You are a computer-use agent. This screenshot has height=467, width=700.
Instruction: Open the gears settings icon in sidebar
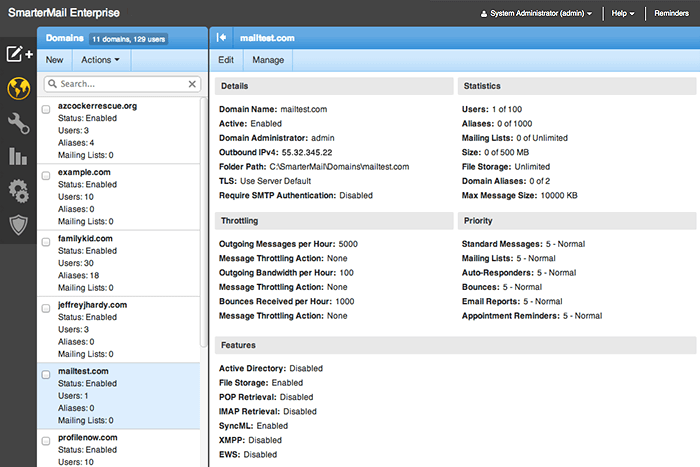17,191
